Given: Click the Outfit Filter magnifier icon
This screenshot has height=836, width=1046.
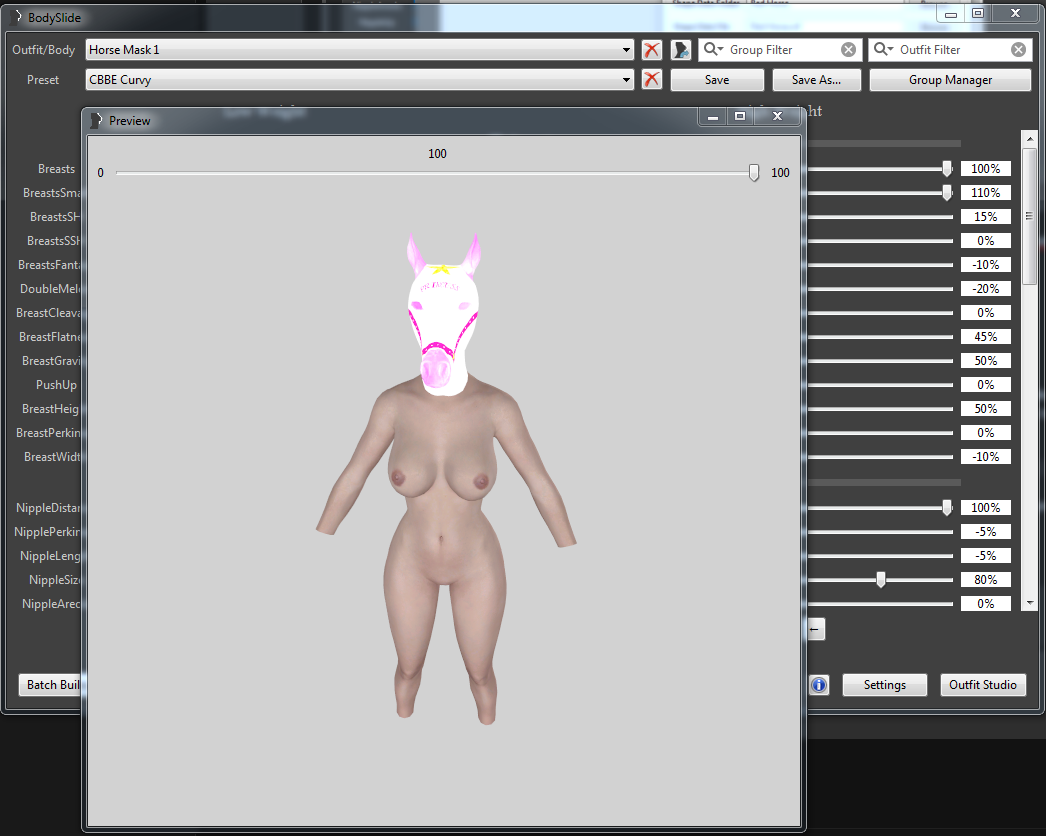Looking at the screenshot, I should click(883, 49).
